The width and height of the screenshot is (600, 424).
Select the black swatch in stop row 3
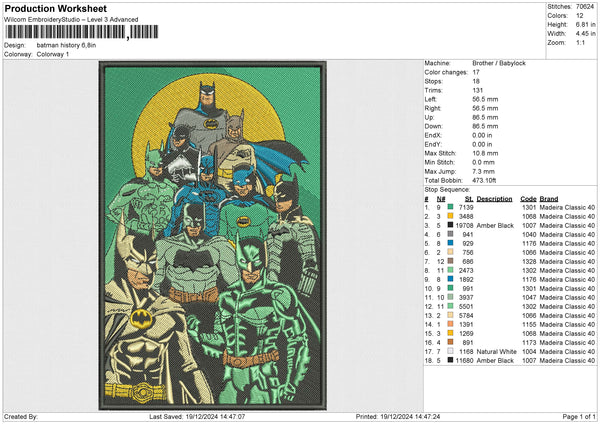click(x=450, y=225)
